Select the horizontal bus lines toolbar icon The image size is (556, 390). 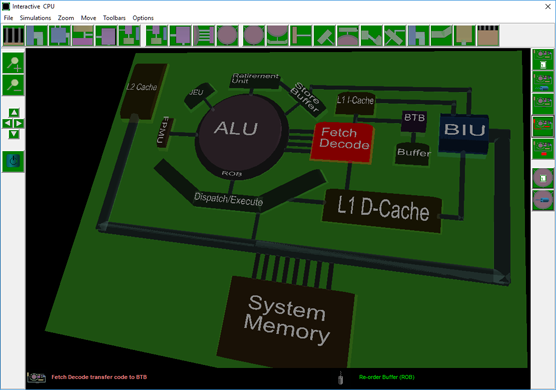click(204, 35)
